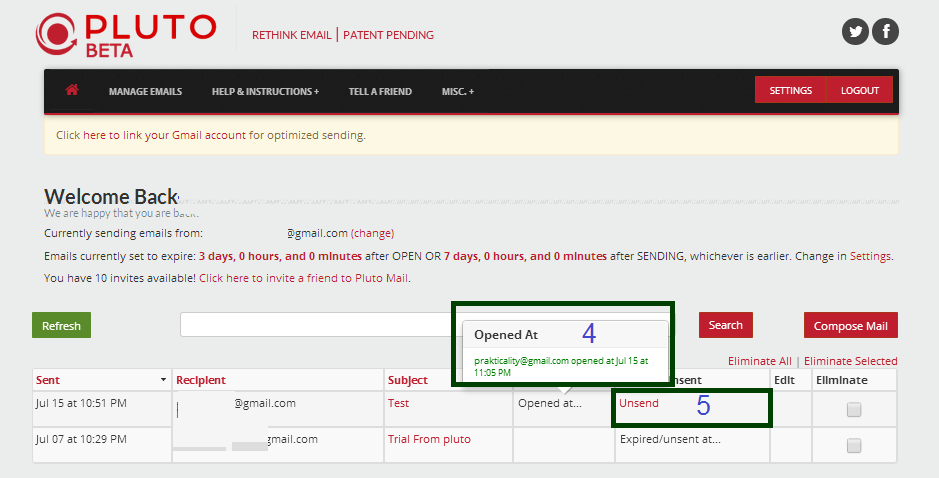Image resolution: width=939 pixels, height=478 pixels.
Task: Click 'Jul 15 at 10:51 PM' sent cell
Action: click(81, 403)
